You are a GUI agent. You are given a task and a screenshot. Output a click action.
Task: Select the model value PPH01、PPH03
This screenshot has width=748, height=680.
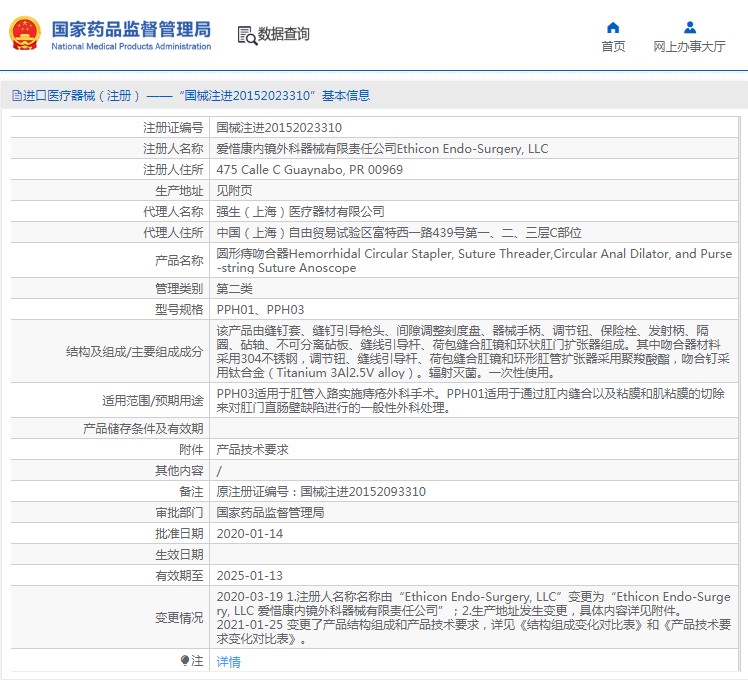[260, 310]
